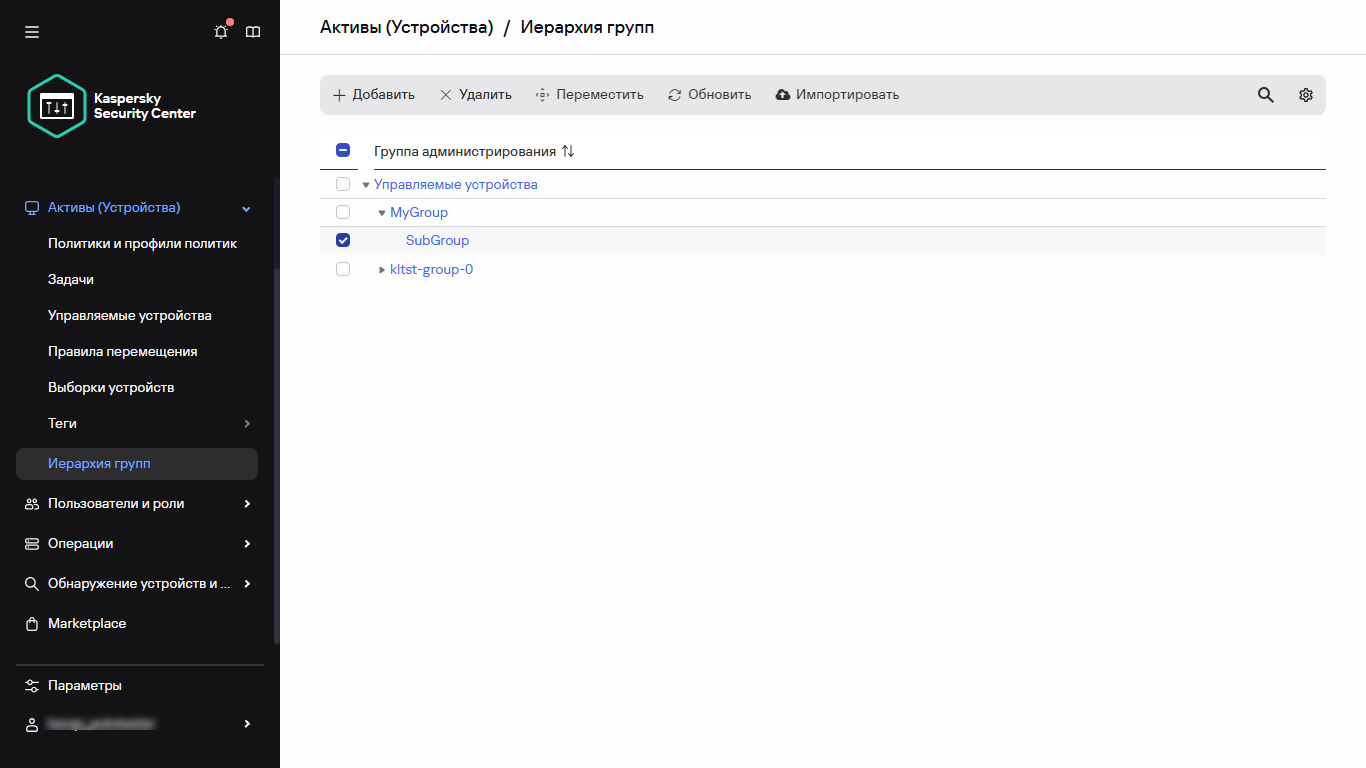Check the MyGroup checkbox
1366x768 pixels.
[x=343, y=212]
